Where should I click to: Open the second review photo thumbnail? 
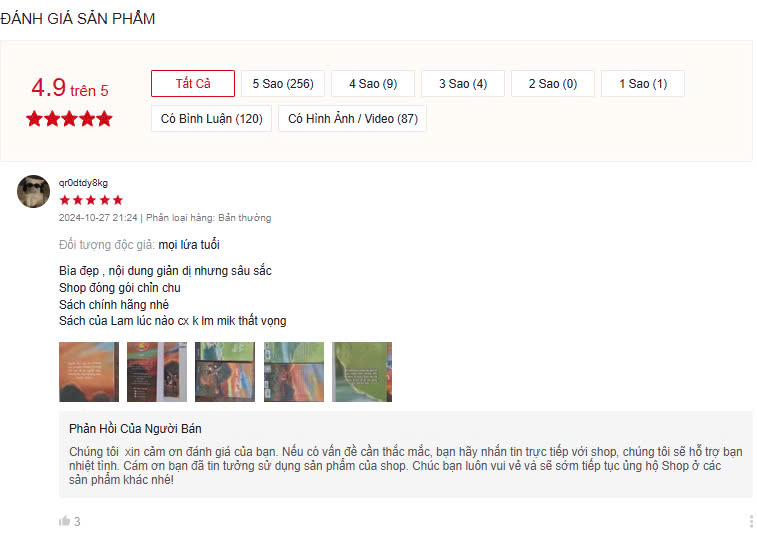coord(157,372)
